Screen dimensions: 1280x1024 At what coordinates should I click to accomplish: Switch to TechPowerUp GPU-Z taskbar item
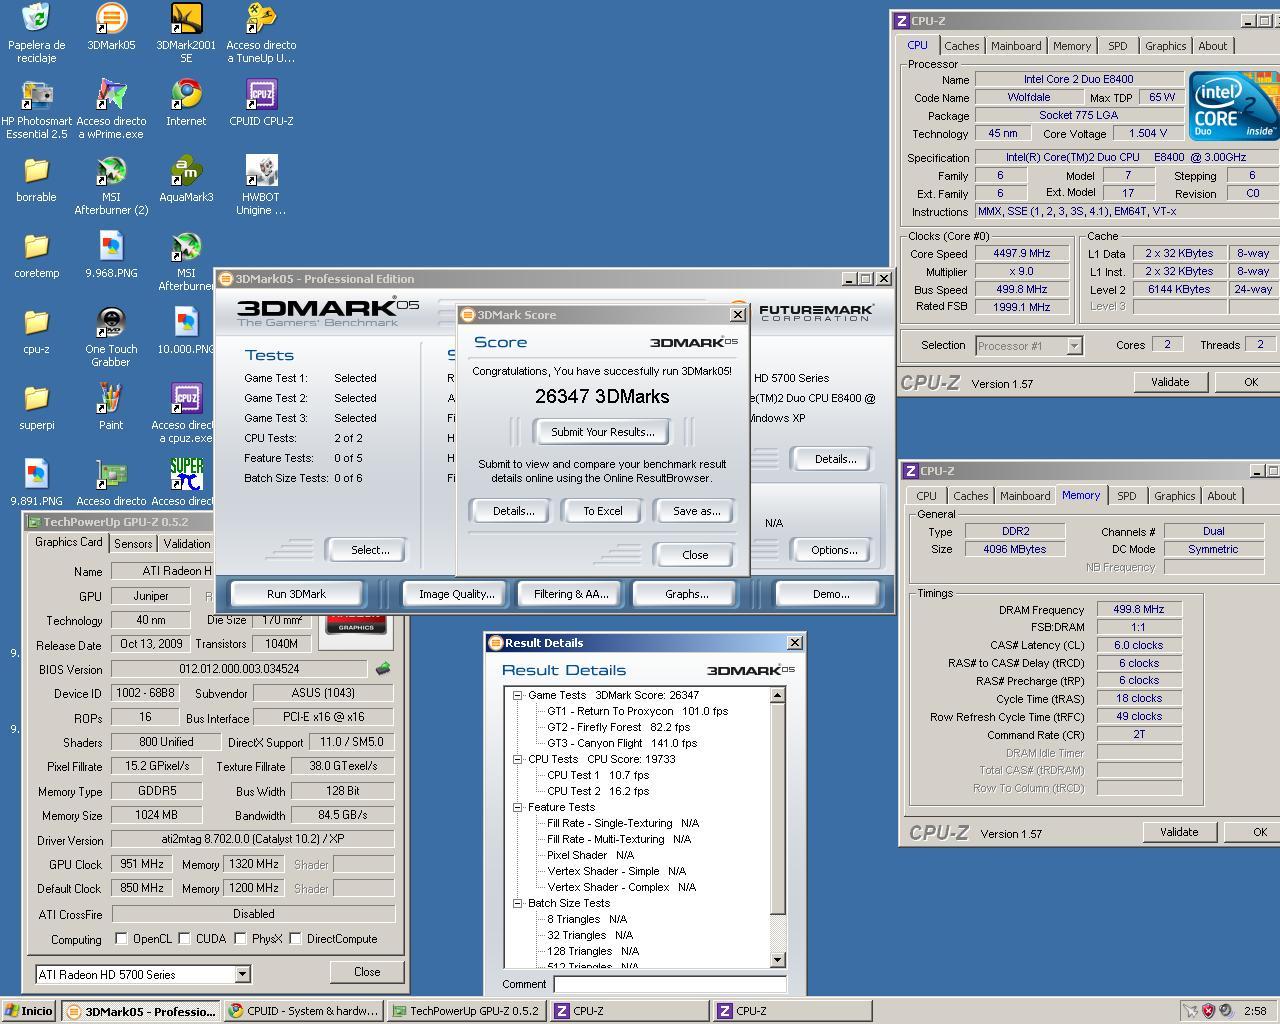point(466,1011)
